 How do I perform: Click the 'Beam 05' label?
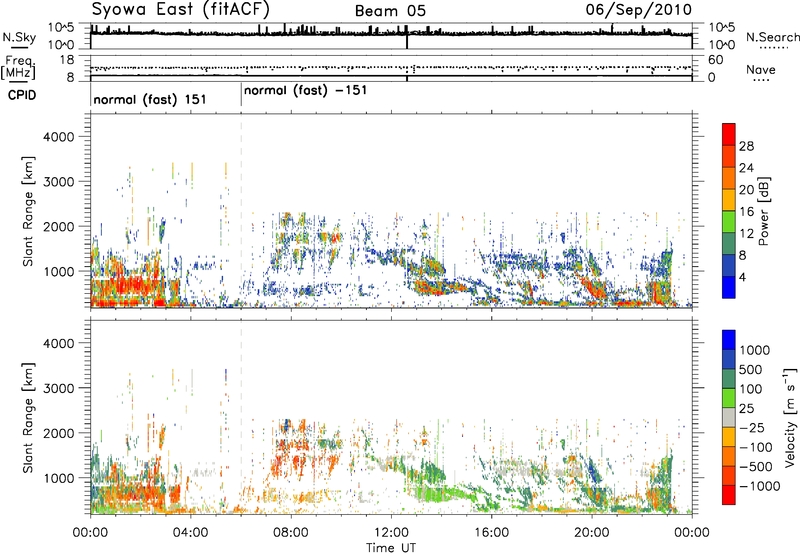390,11
